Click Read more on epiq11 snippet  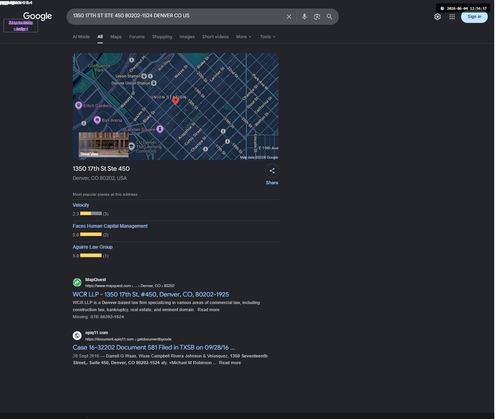pos(230,363)
